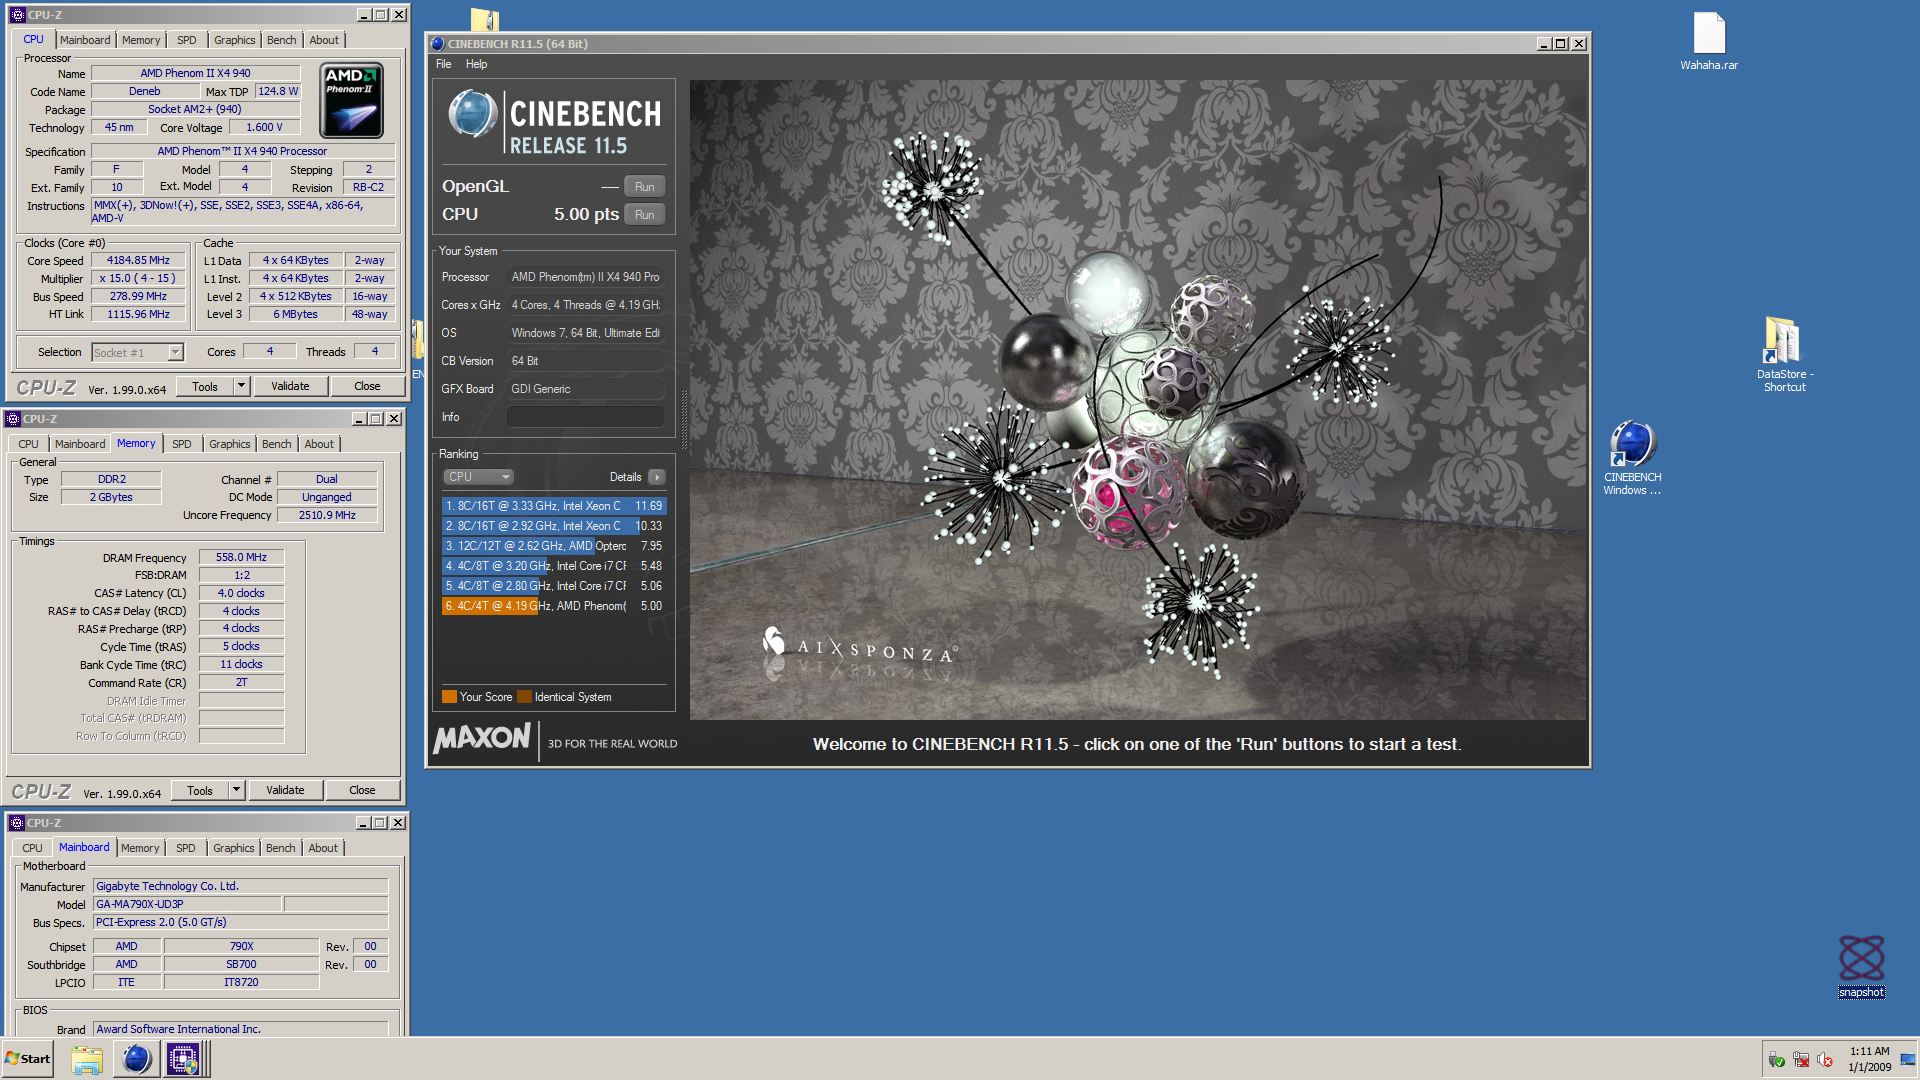Image resolution: width=1920 pixels, height=1080 pixels.
Task: Select ranking row 5 Intel Core i7 5.06
Action: 554,586
